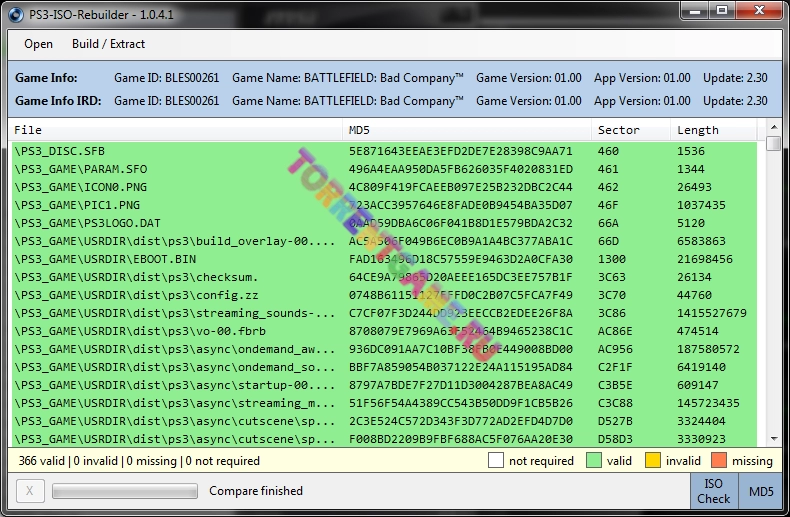This screenshot has width=790, height=517.
Task: Click the X cancel button beside progress bar
Action: [29, 491]
